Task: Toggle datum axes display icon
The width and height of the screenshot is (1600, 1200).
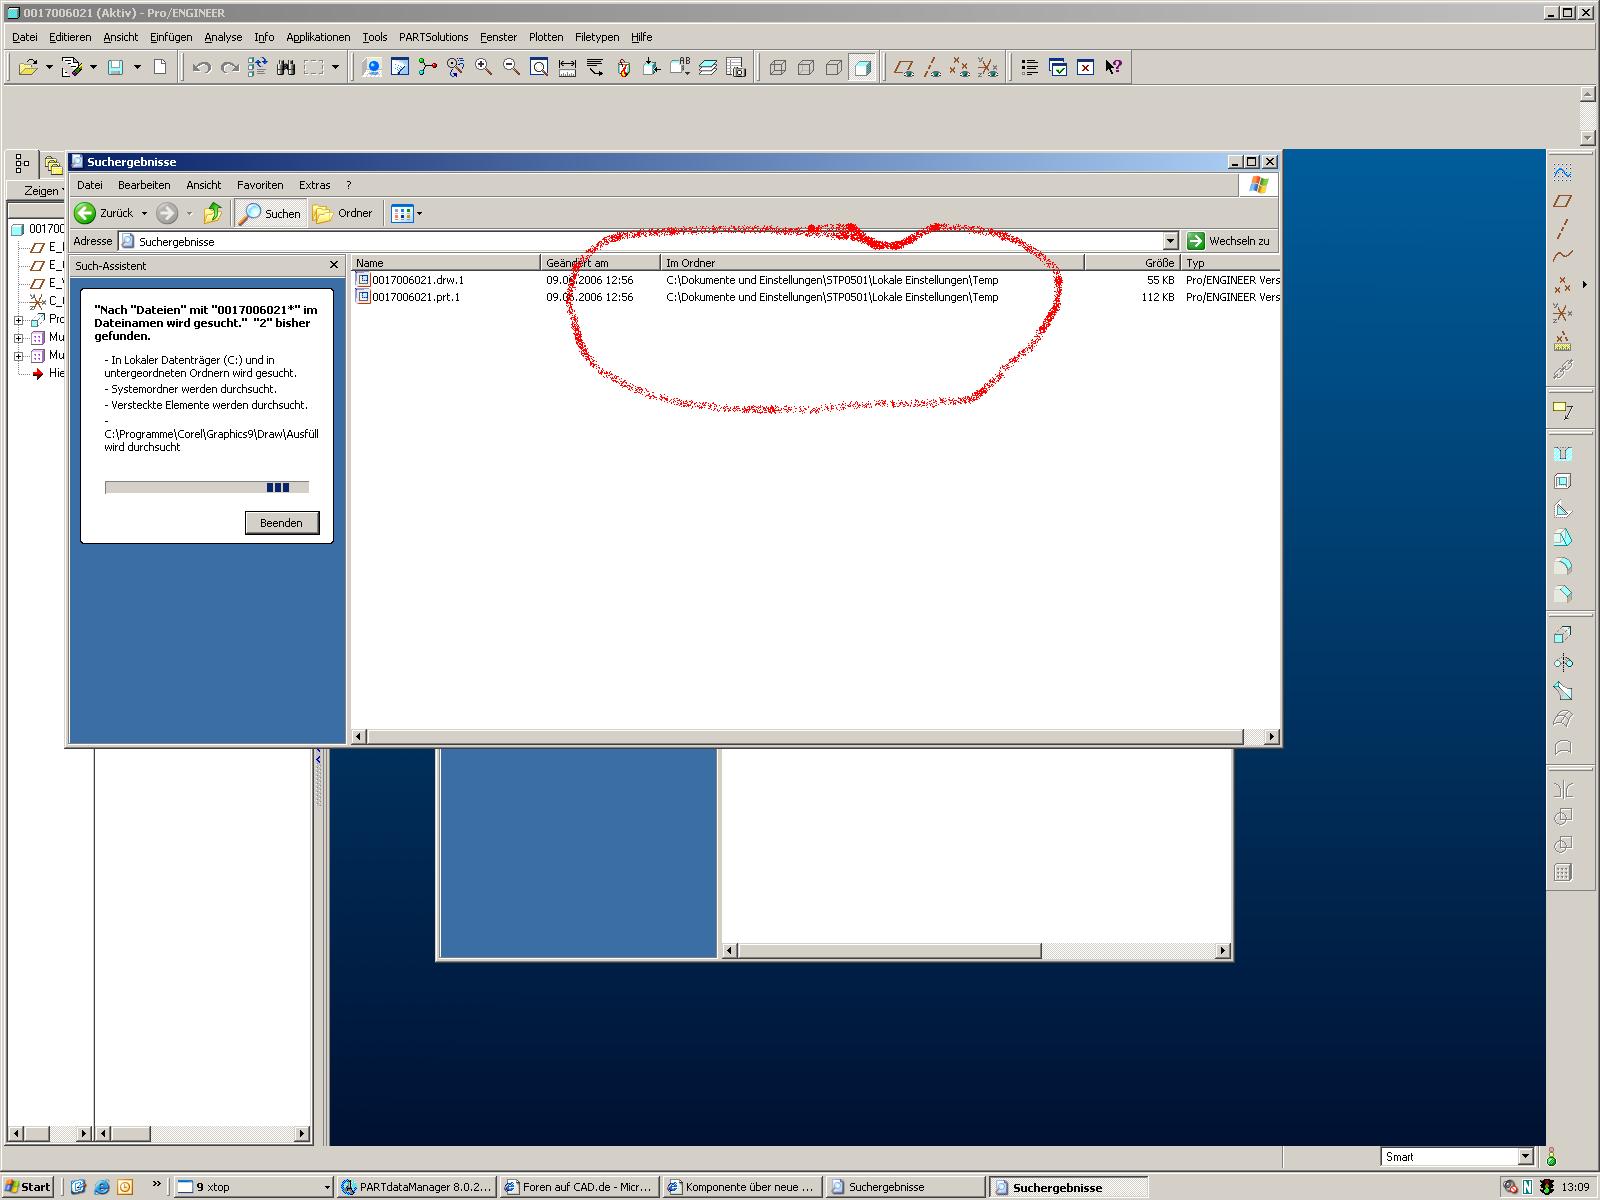Action: tap(932, 67)
